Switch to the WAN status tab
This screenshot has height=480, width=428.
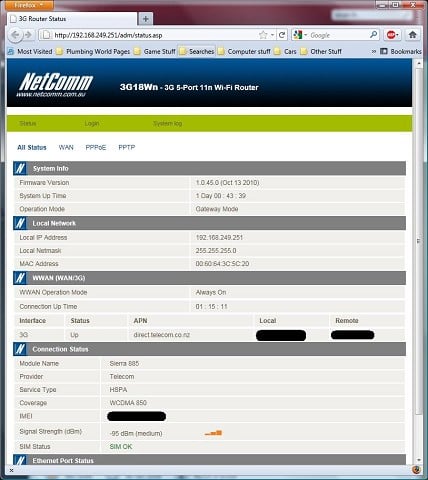66,147
